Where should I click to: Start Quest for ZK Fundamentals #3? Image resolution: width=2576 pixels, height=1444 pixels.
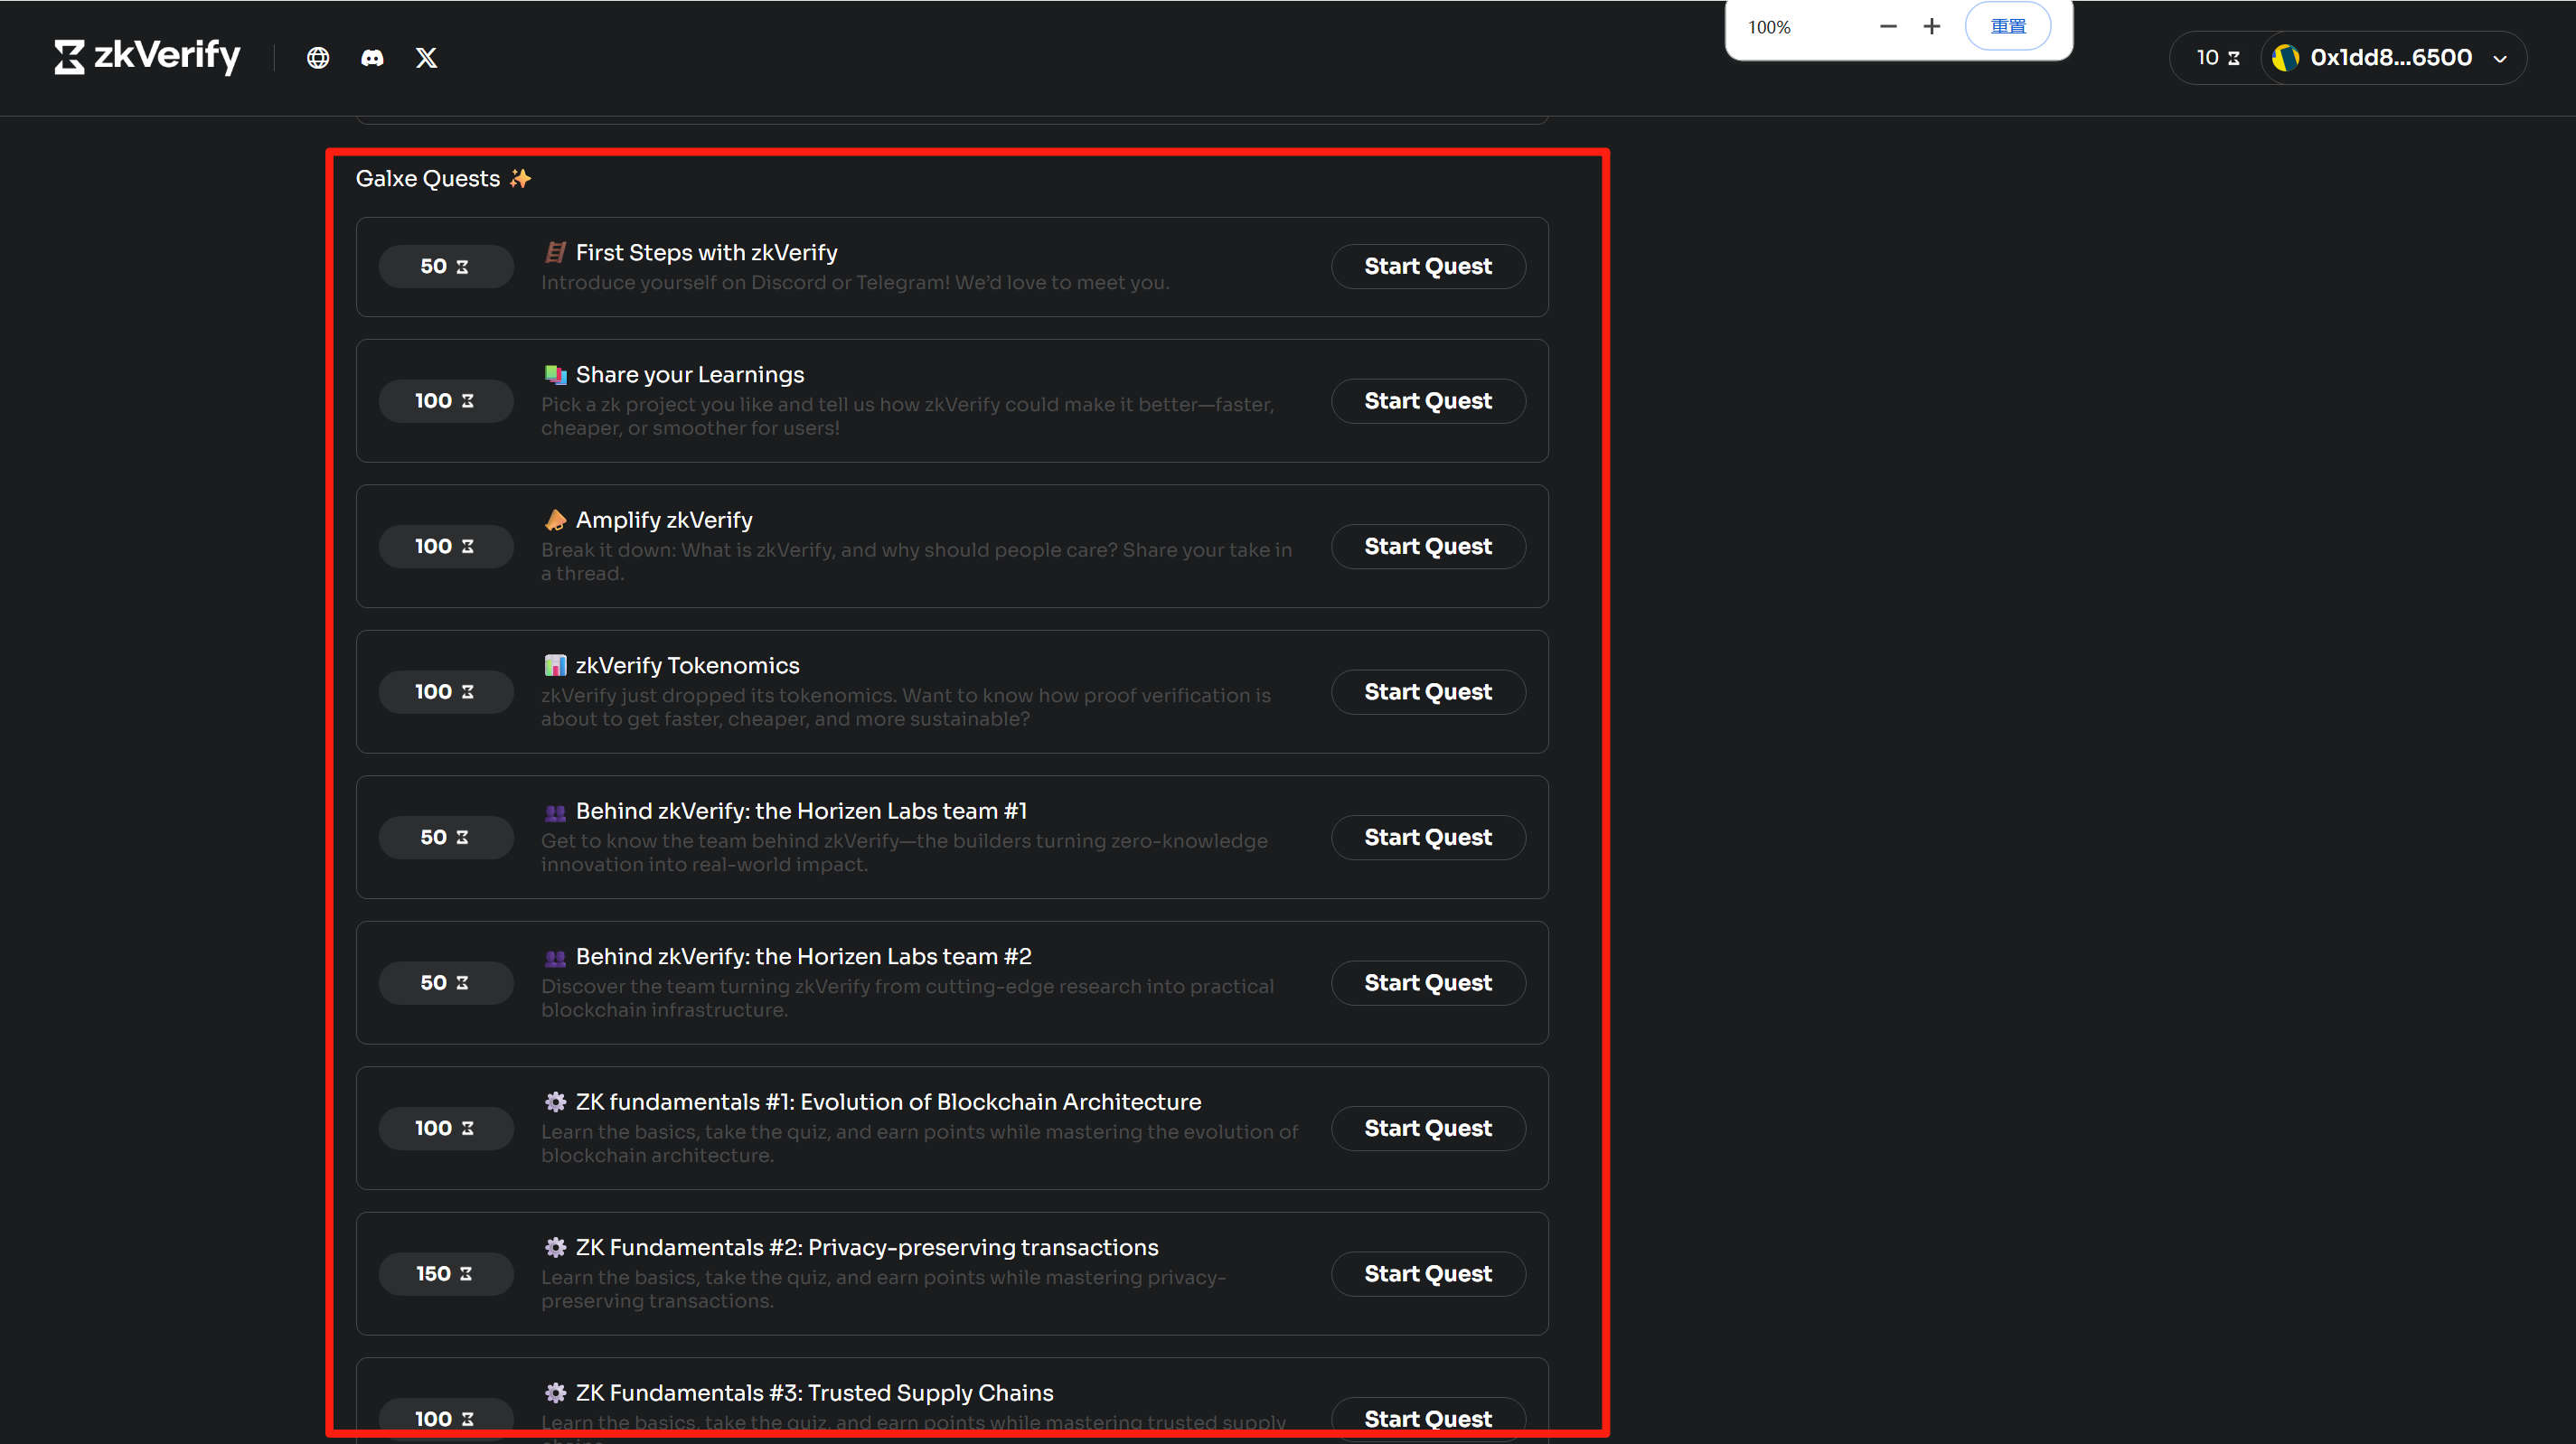[x=1428, y=1419]
